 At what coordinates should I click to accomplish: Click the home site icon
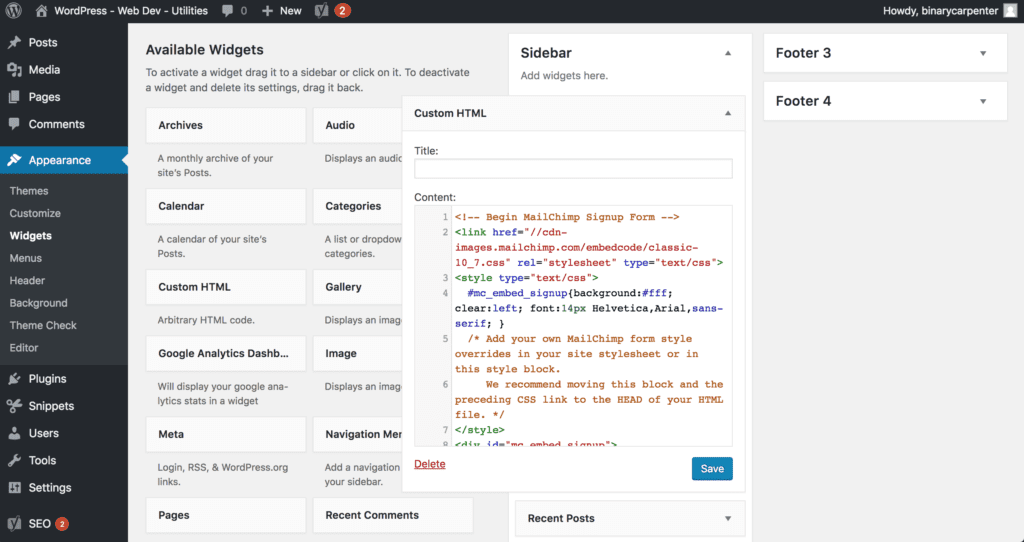[x=41, y=10]
